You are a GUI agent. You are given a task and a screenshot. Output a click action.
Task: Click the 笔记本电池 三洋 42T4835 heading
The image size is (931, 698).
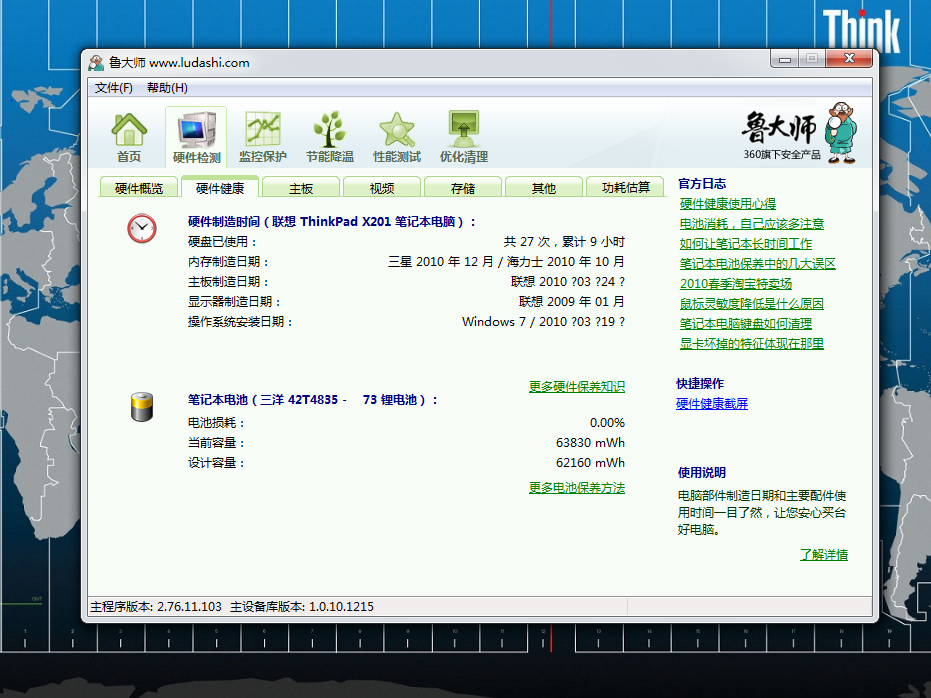(313, 399)
